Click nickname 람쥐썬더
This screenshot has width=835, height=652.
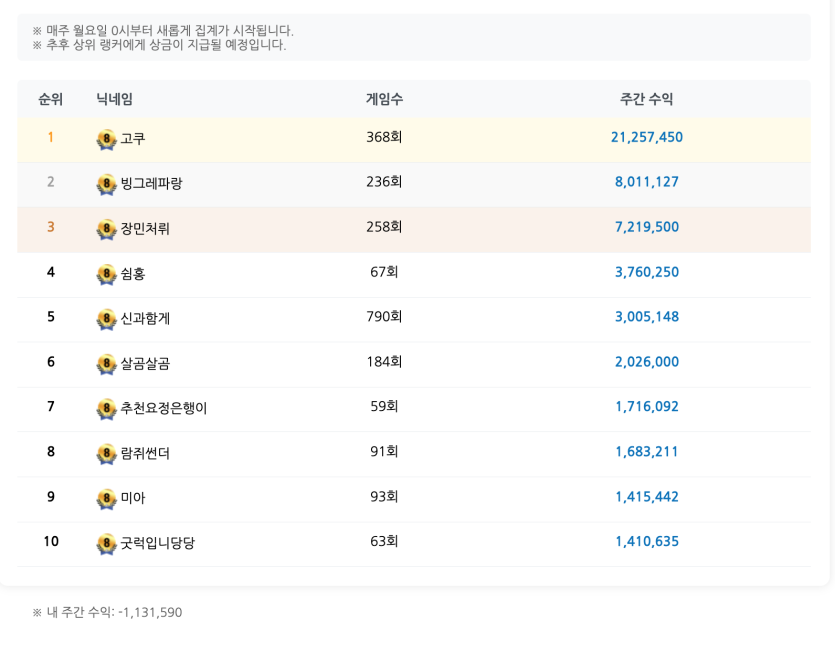pyautogui.click(x=145, y=453)
